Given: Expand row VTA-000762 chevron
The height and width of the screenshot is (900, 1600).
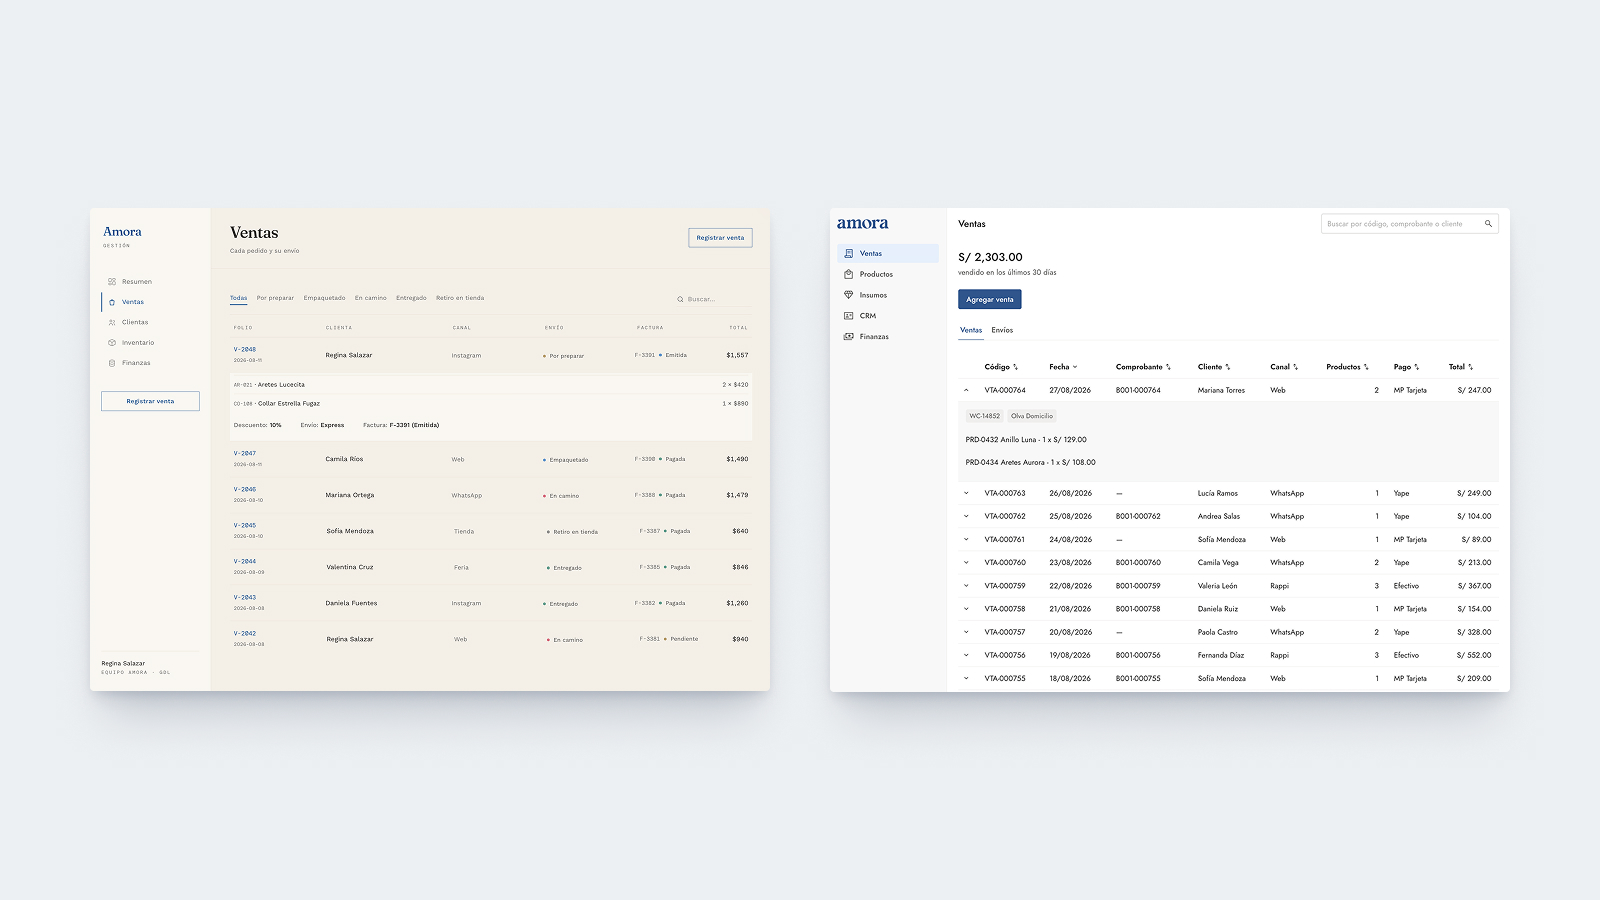Looking at the screenshot, I should (x=966, y=516).
